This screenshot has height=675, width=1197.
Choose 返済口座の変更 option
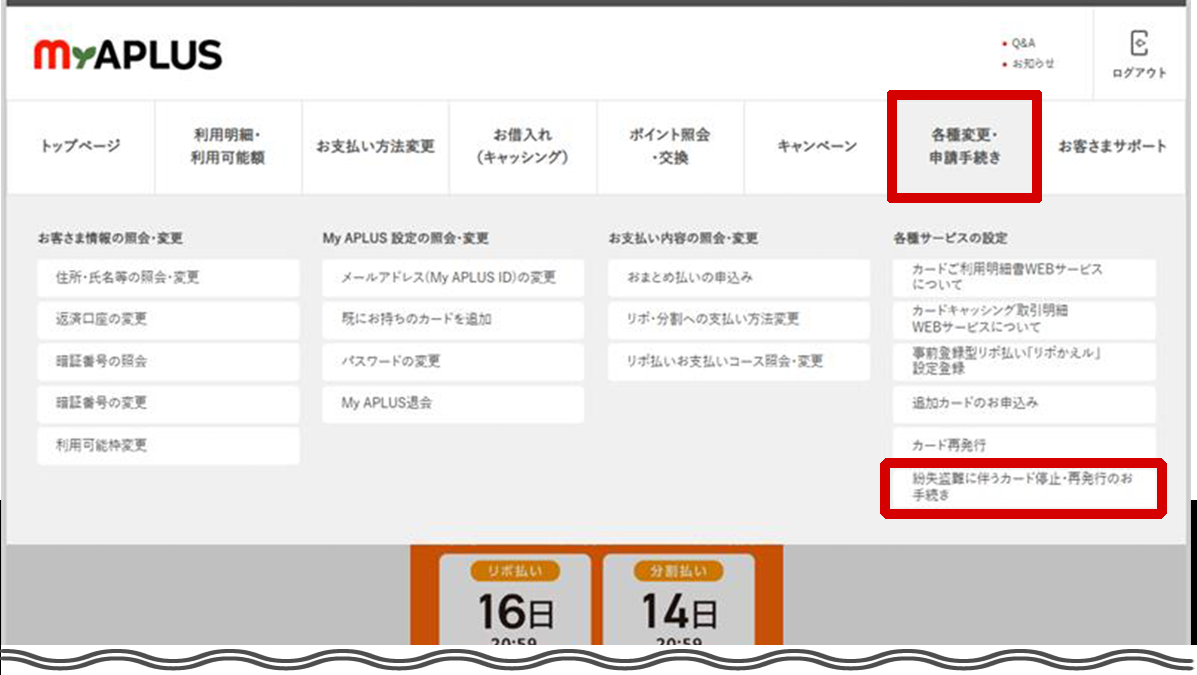168,320
